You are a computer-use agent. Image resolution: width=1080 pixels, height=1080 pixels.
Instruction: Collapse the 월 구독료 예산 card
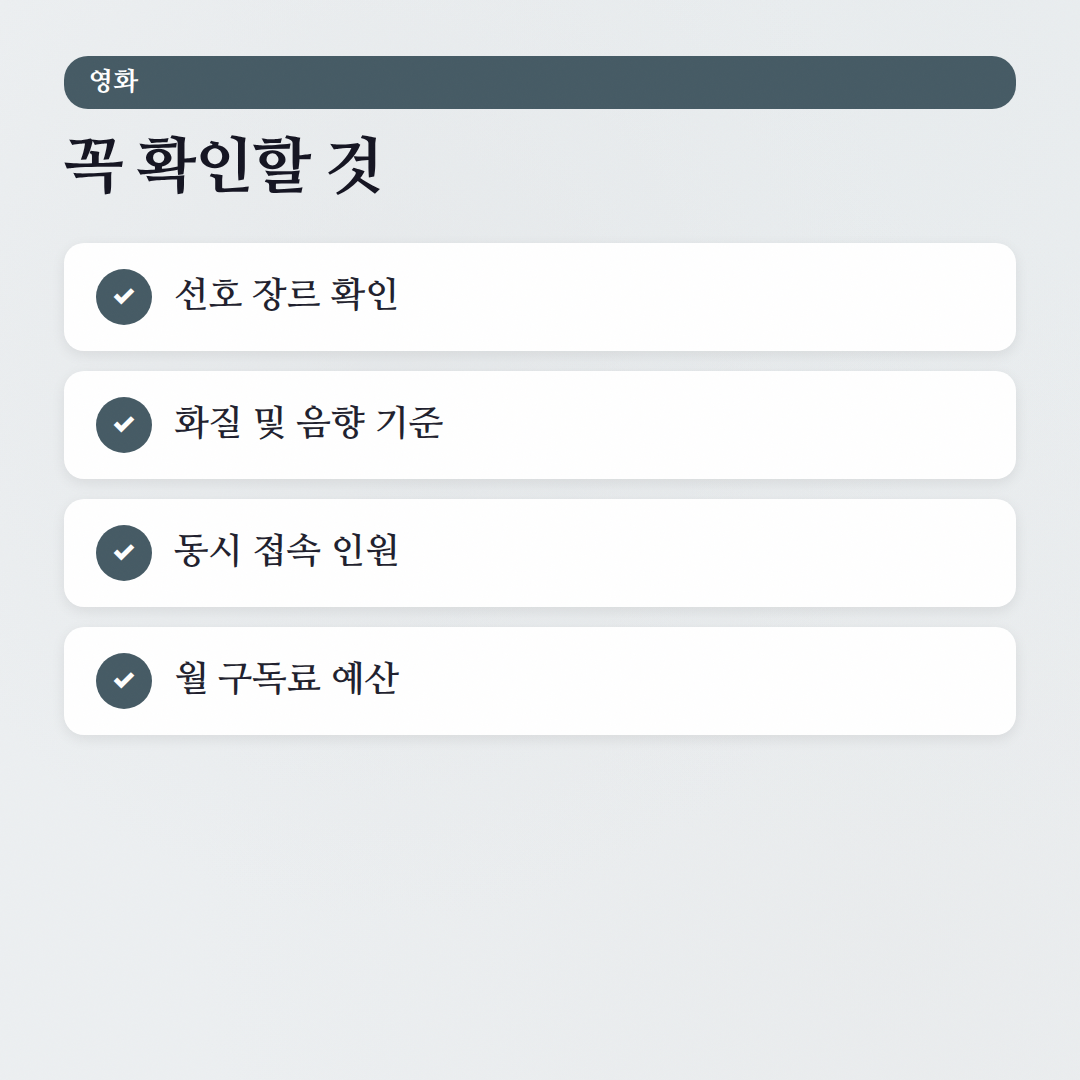coord(540,680)
